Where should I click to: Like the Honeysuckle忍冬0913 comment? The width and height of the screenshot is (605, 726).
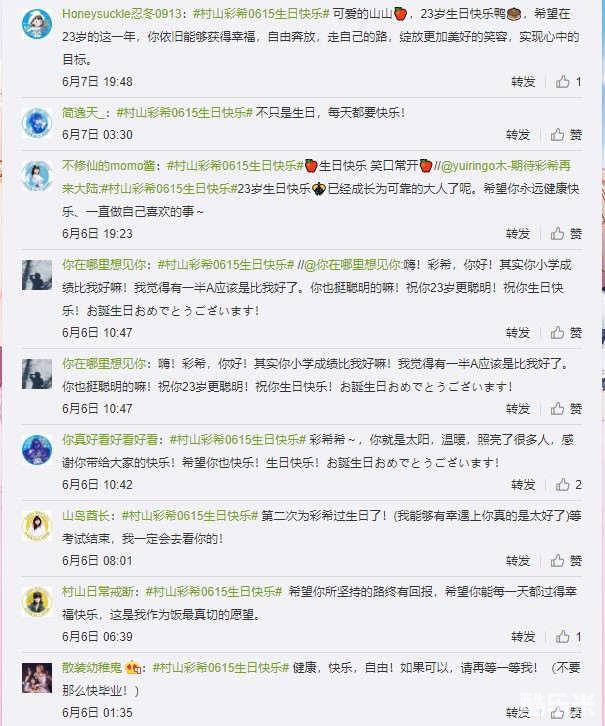point(568,82)
